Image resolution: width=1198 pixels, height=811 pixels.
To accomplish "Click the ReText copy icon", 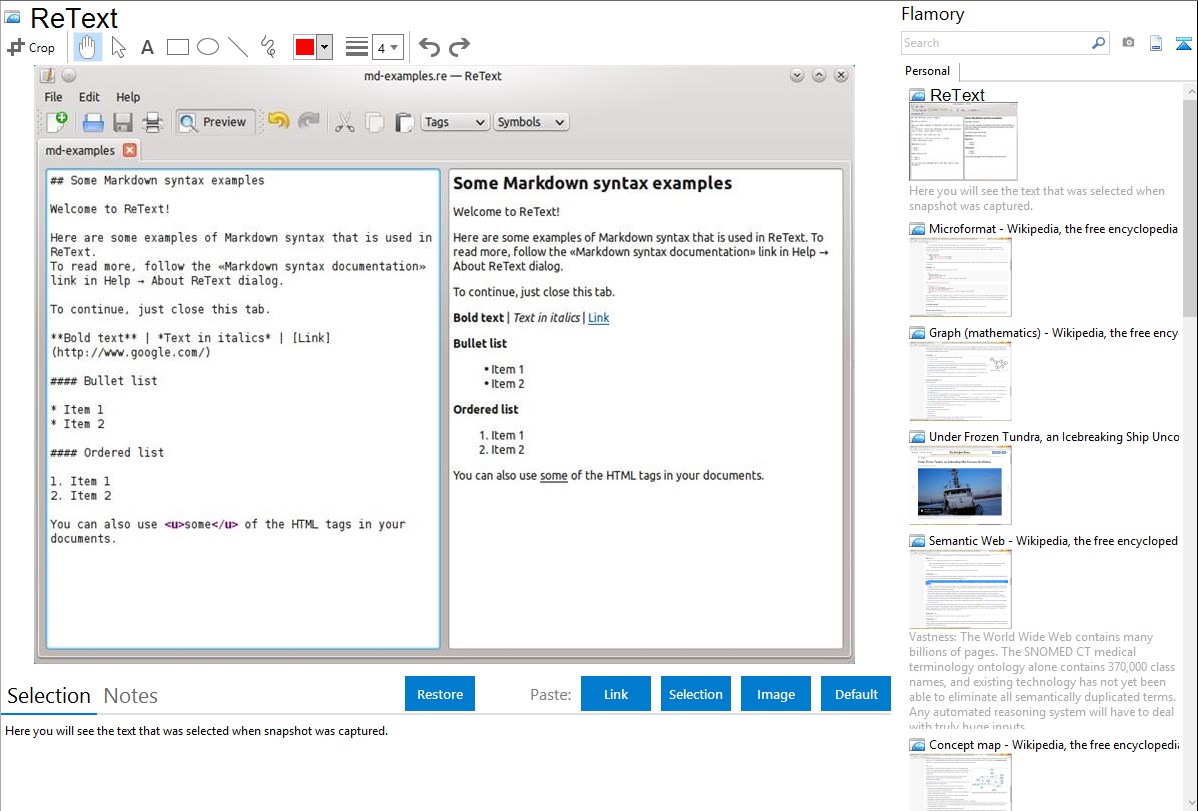I will [x=374, y=122].
